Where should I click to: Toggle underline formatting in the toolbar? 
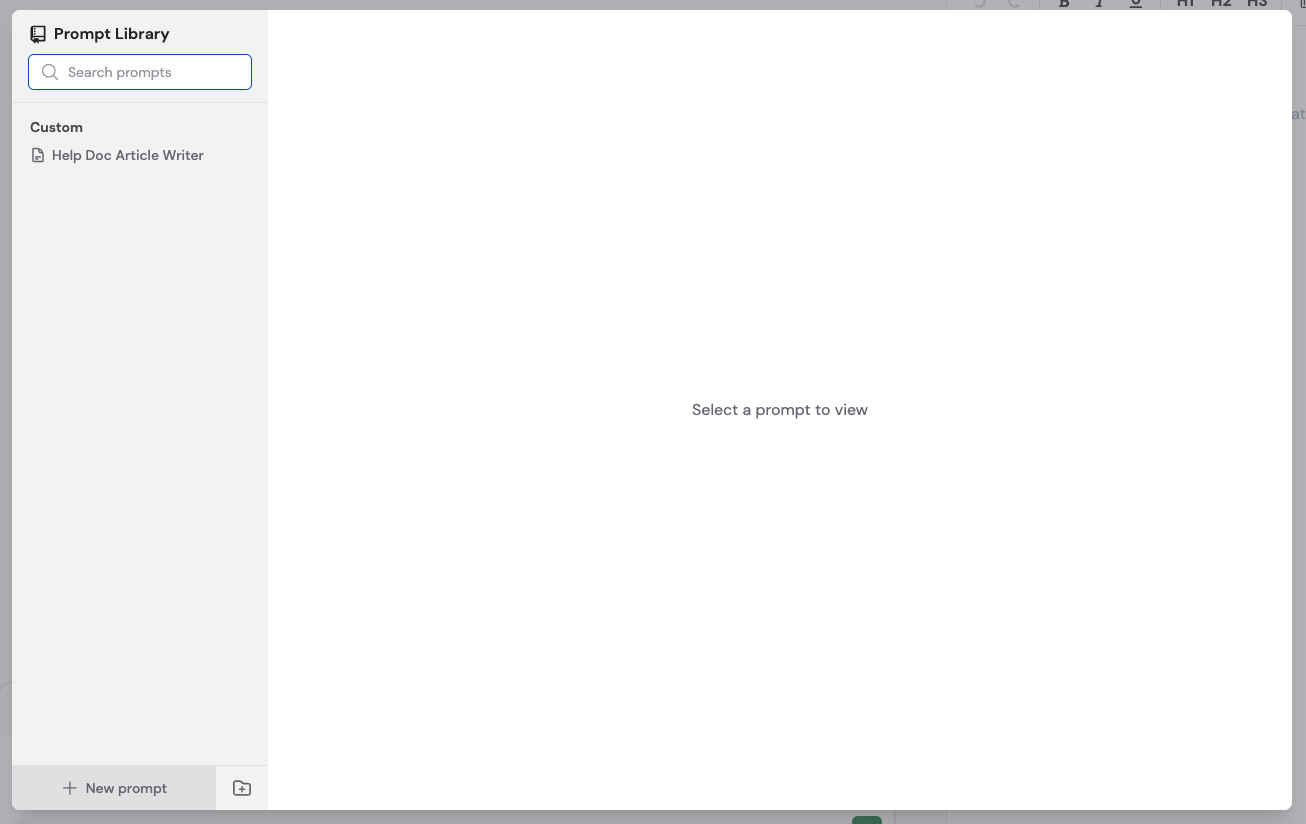(x=1135, y=4)
